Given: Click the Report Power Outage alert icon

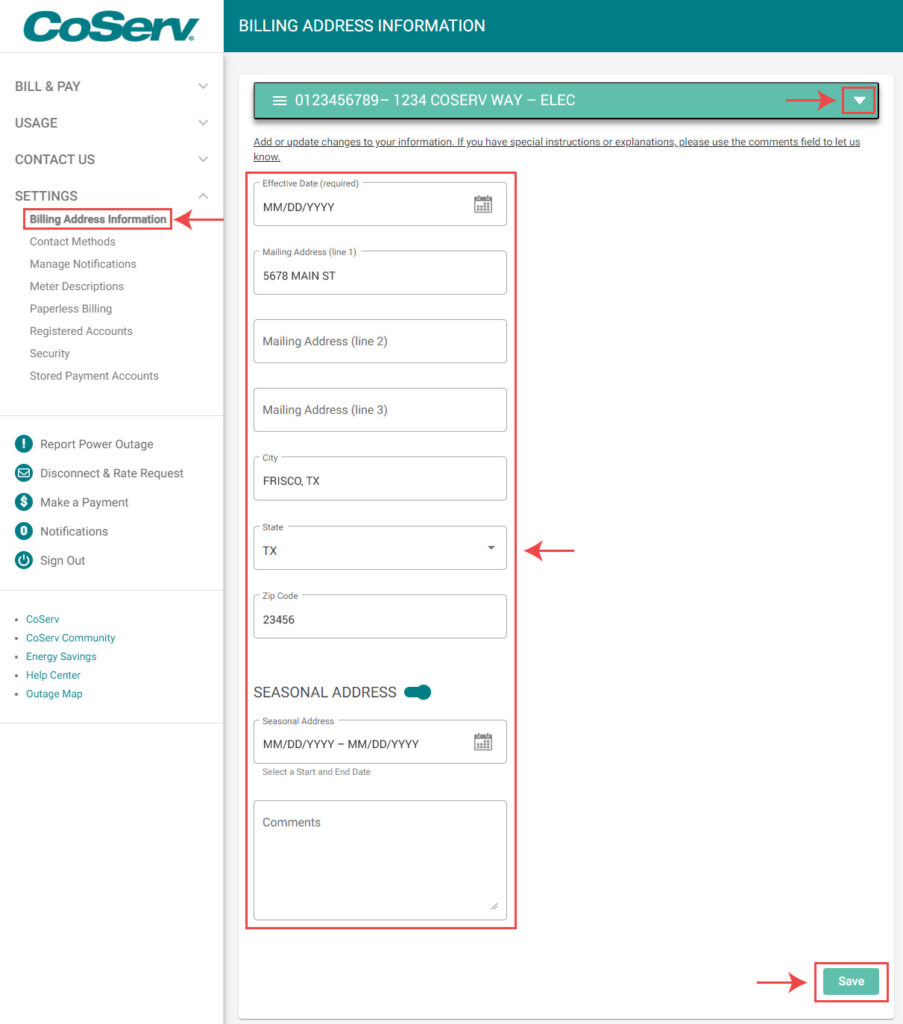Looking at the screenshot, I should [x=24, y=444].
